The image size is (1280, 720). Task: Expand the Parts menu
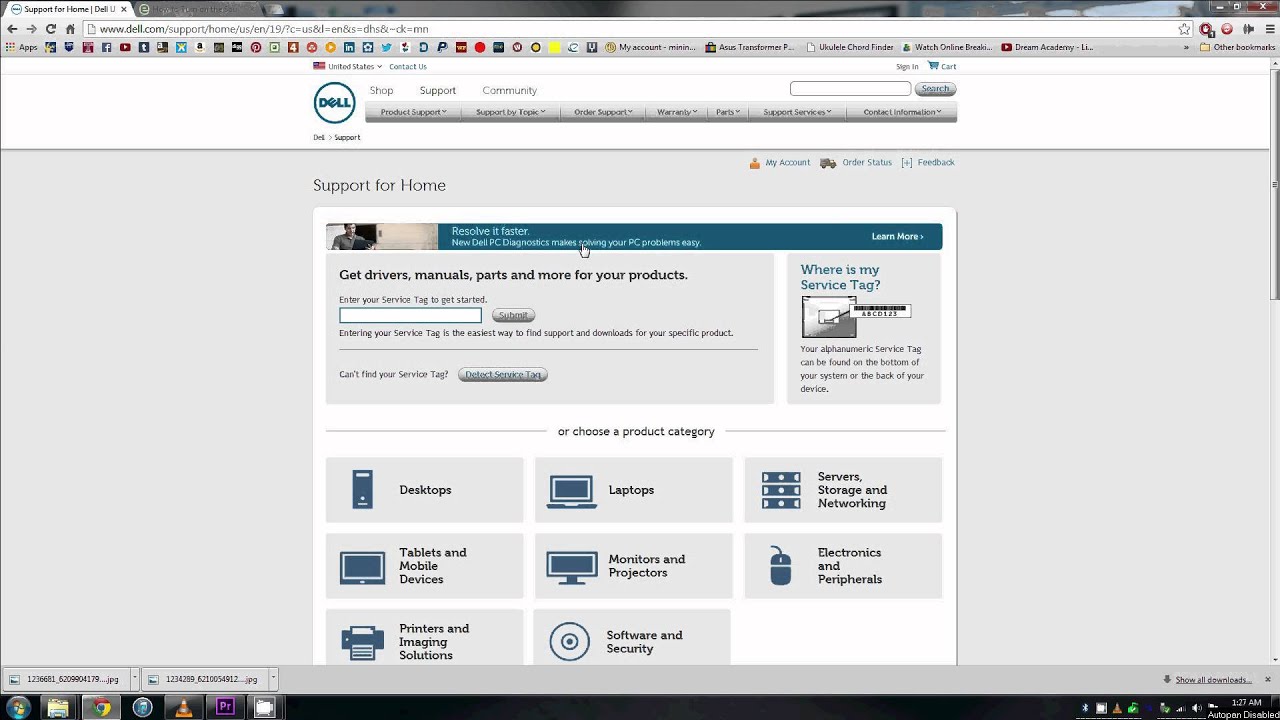pyautogui.click(x=728, y=112)
